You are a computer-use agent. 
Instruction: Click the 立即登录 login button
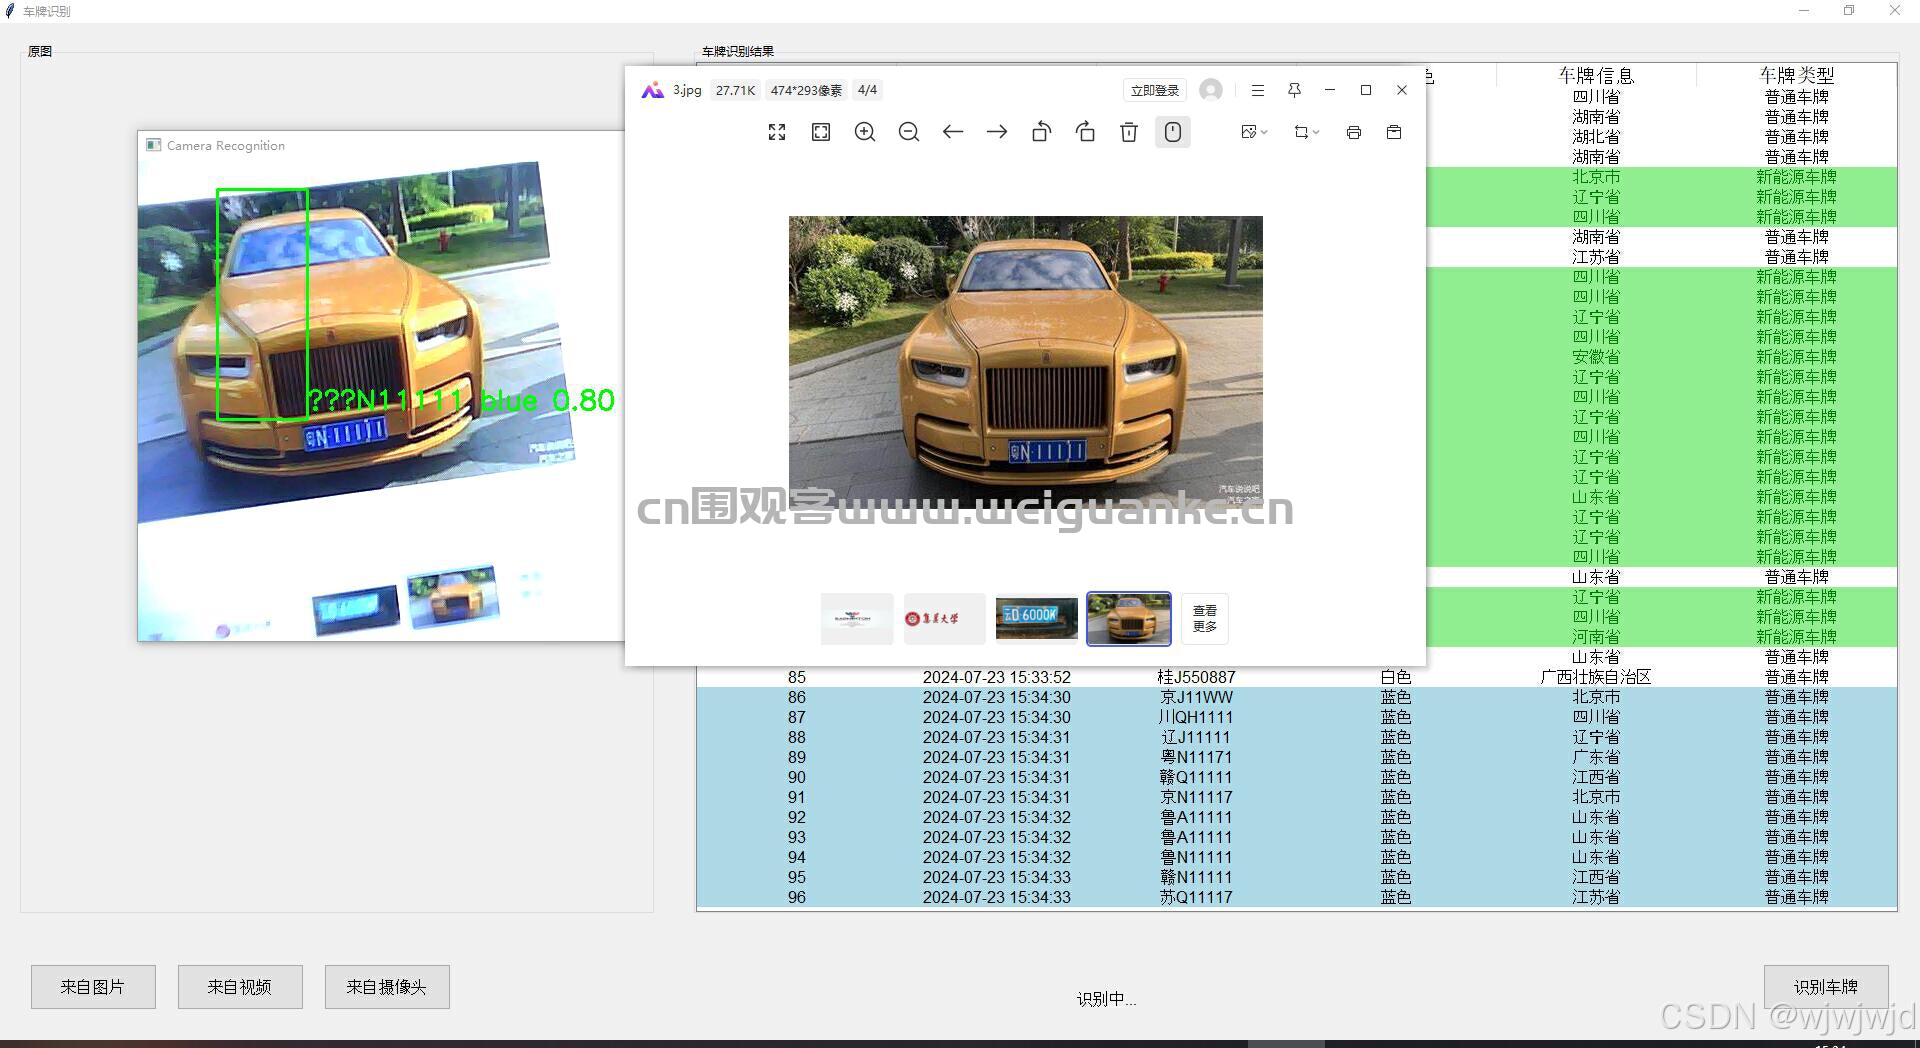tap(1155, 90)
